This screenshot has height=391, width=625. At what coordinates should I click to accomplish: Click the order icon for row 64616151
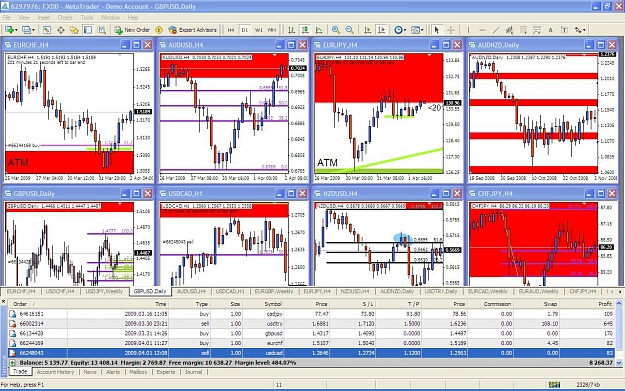(x=13, y=314)
